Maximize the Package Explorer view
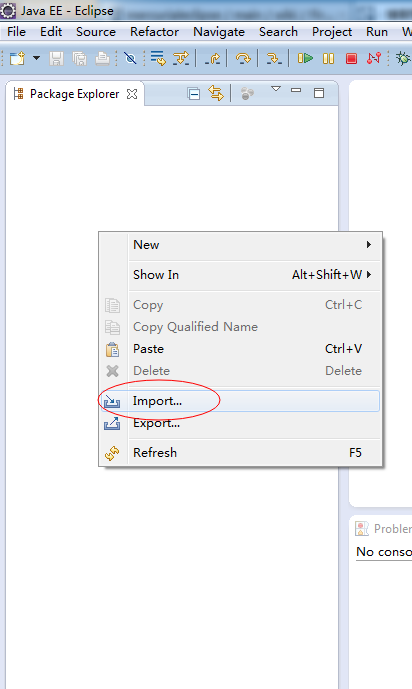Image resolution: width=412 pixels, height=689 pixels. pos(319,93)
